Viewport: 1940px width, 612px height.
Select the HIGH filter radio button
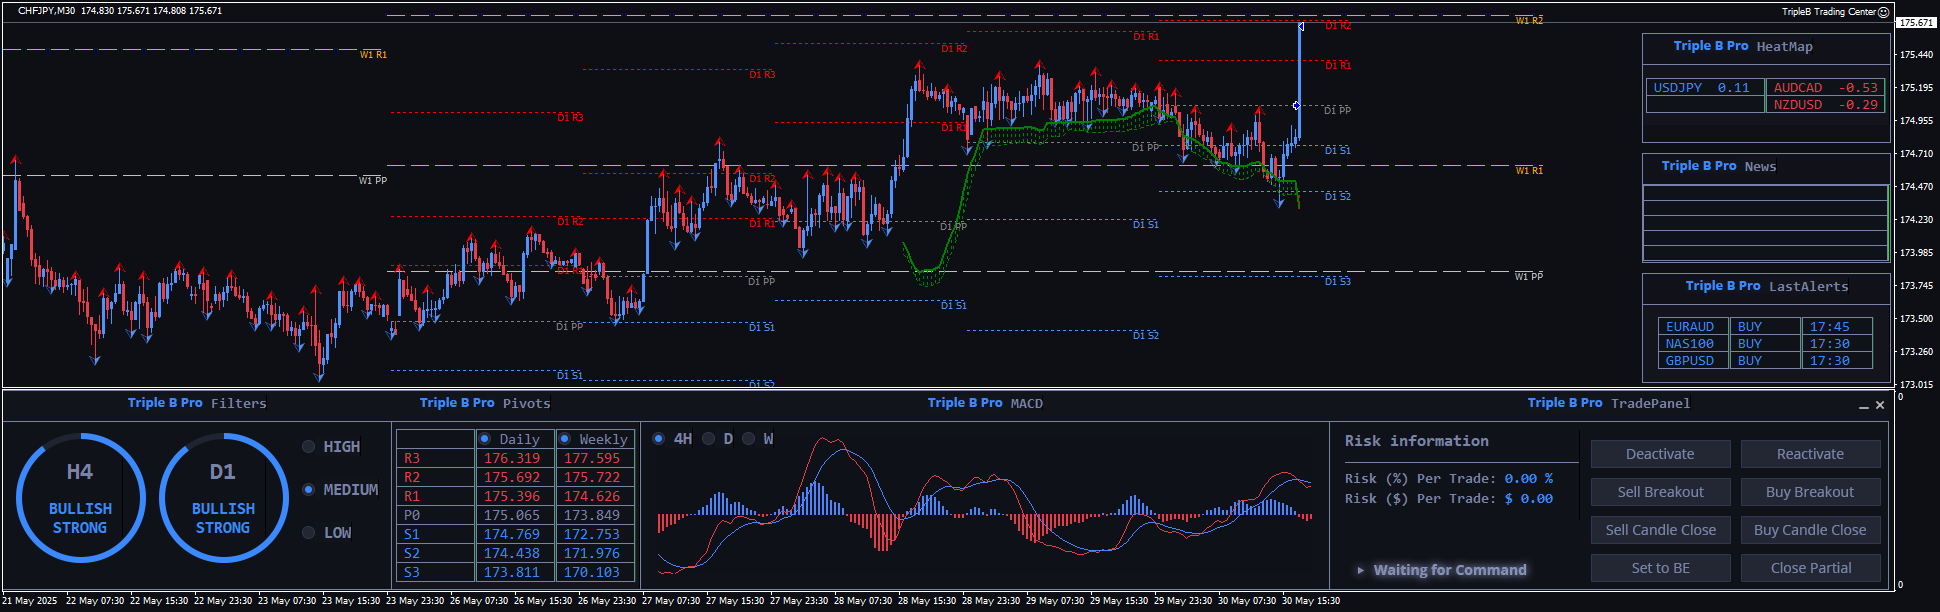tap(309, 447)
